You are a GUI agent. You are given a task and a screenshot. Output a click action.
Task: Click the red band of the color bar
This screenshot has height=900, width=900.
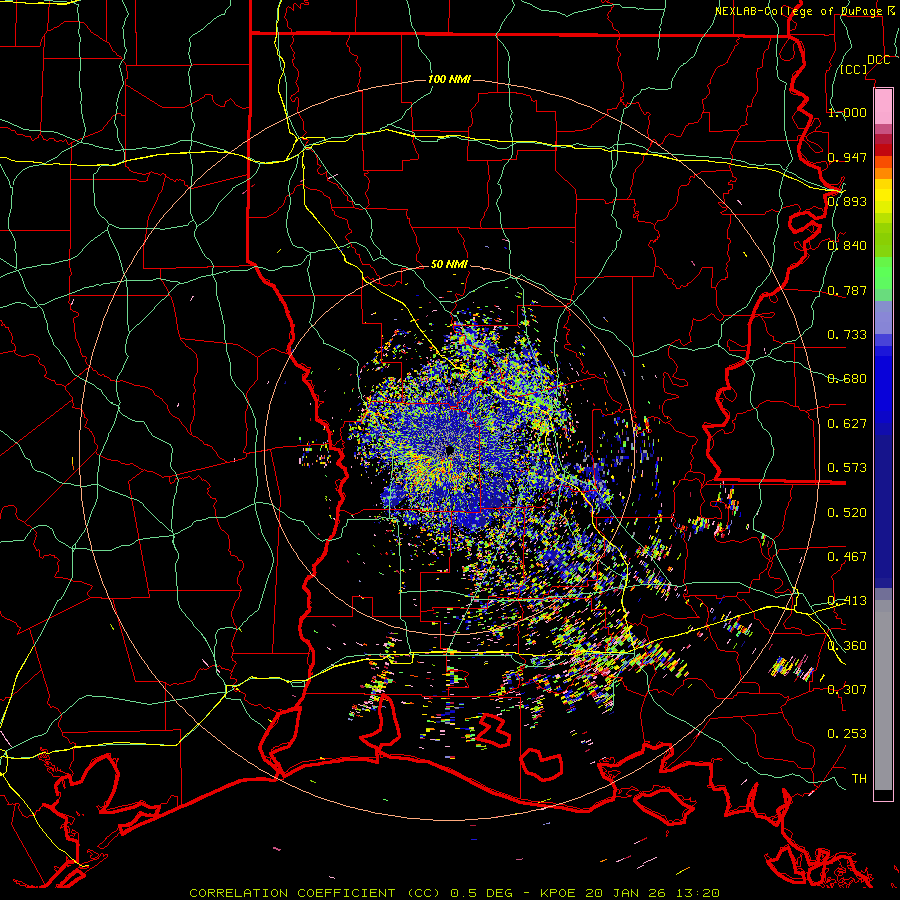point(883,149)
